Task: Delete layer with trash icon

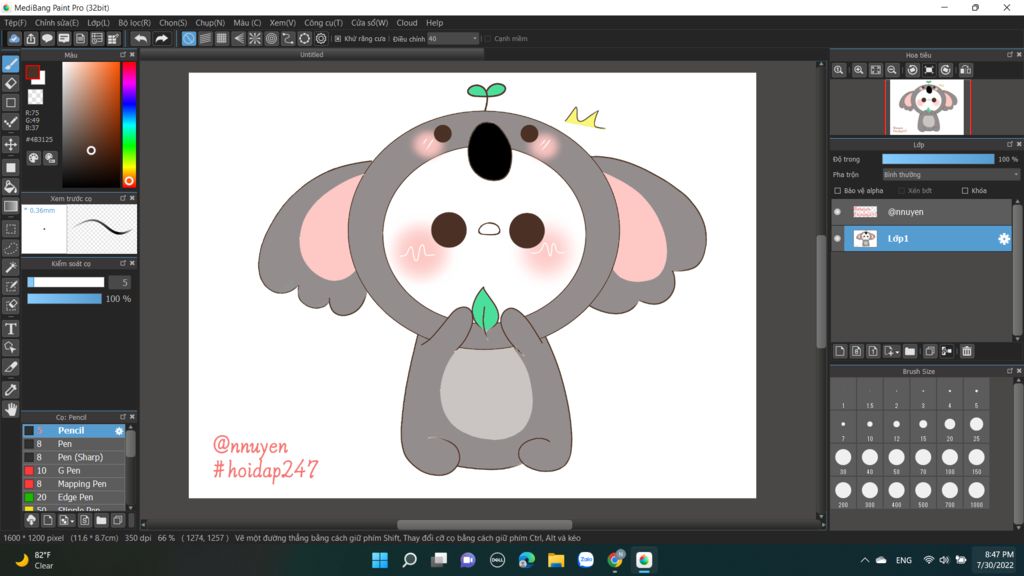Action: (967, 351)
